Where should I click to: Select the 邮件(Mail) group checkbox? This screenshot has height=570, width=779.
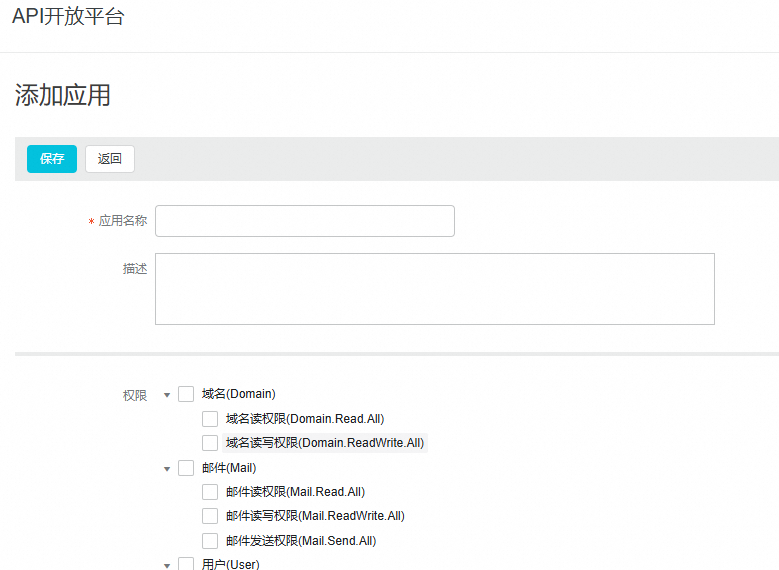pyautogui.click(x=186, y=468)
